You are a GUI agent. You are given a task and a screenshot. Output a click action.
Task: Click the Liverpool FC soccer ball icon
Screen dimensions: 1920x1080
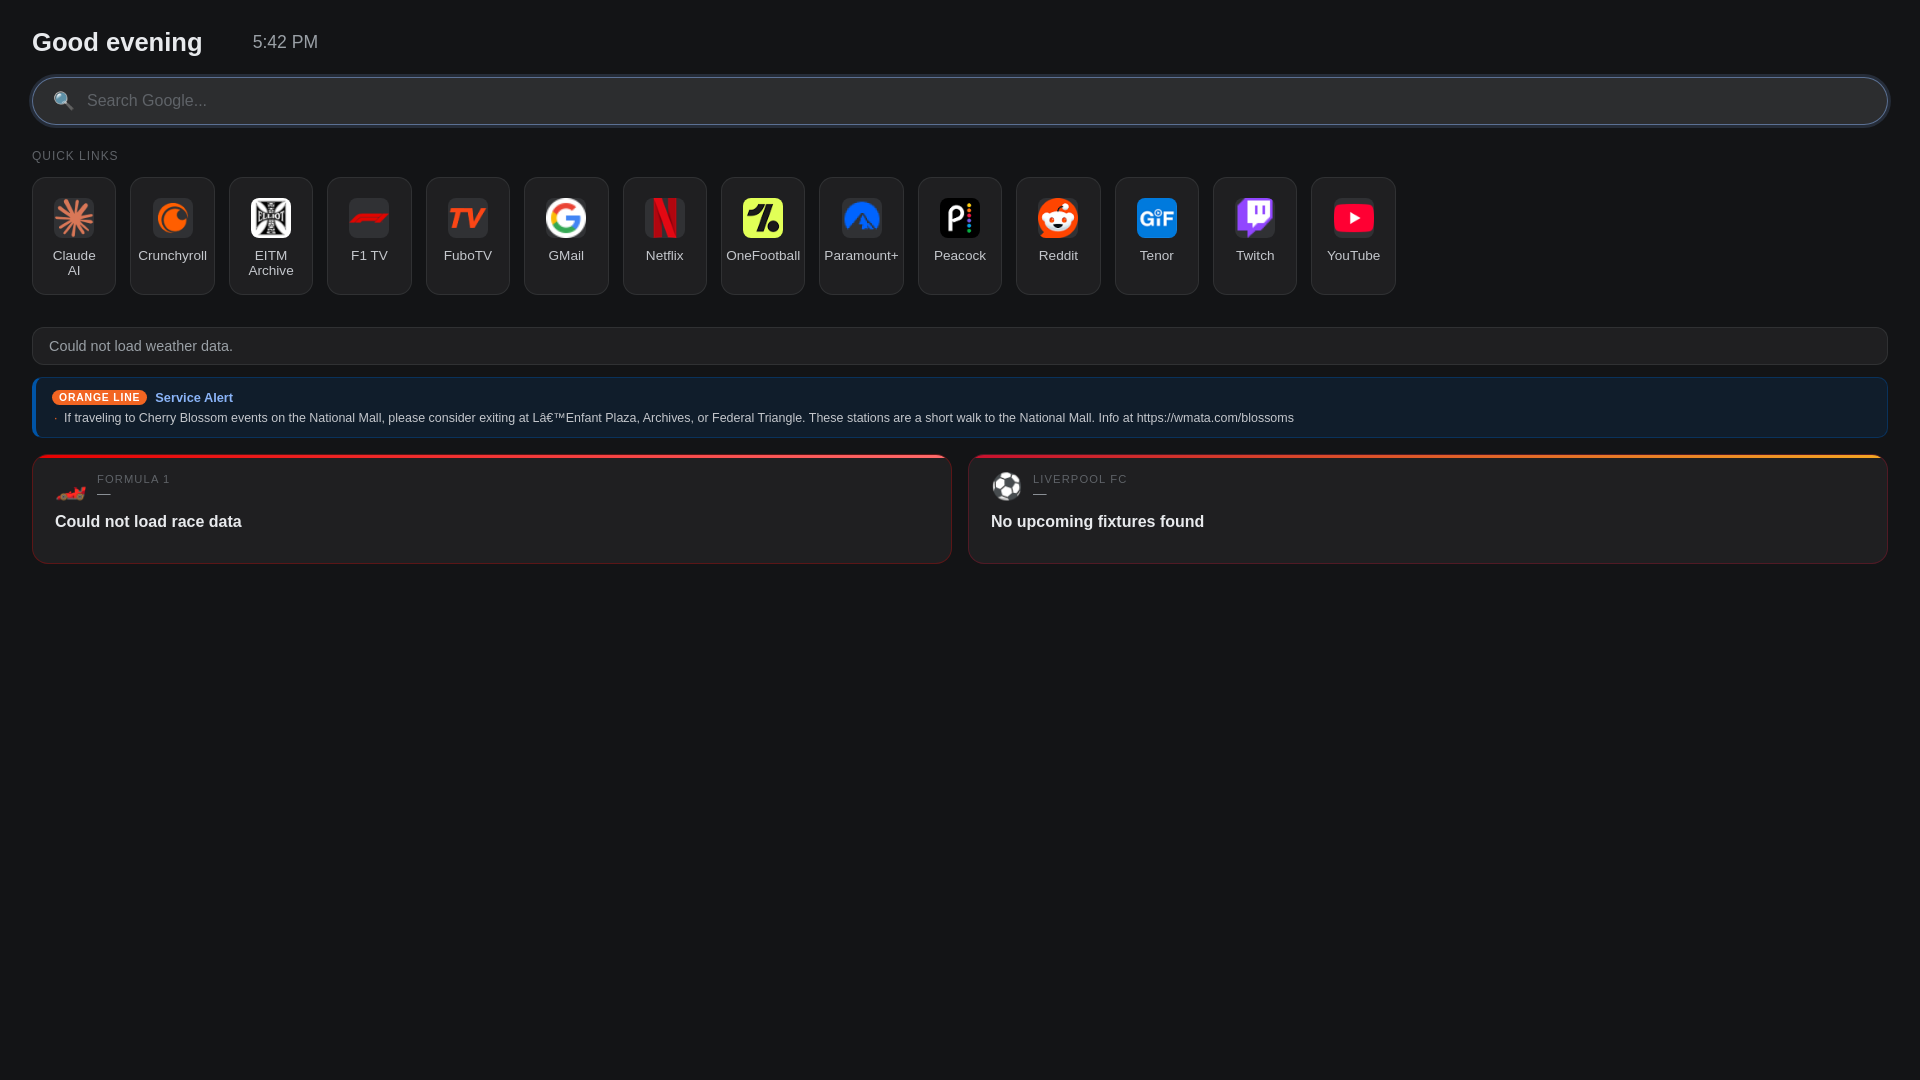1007,487
